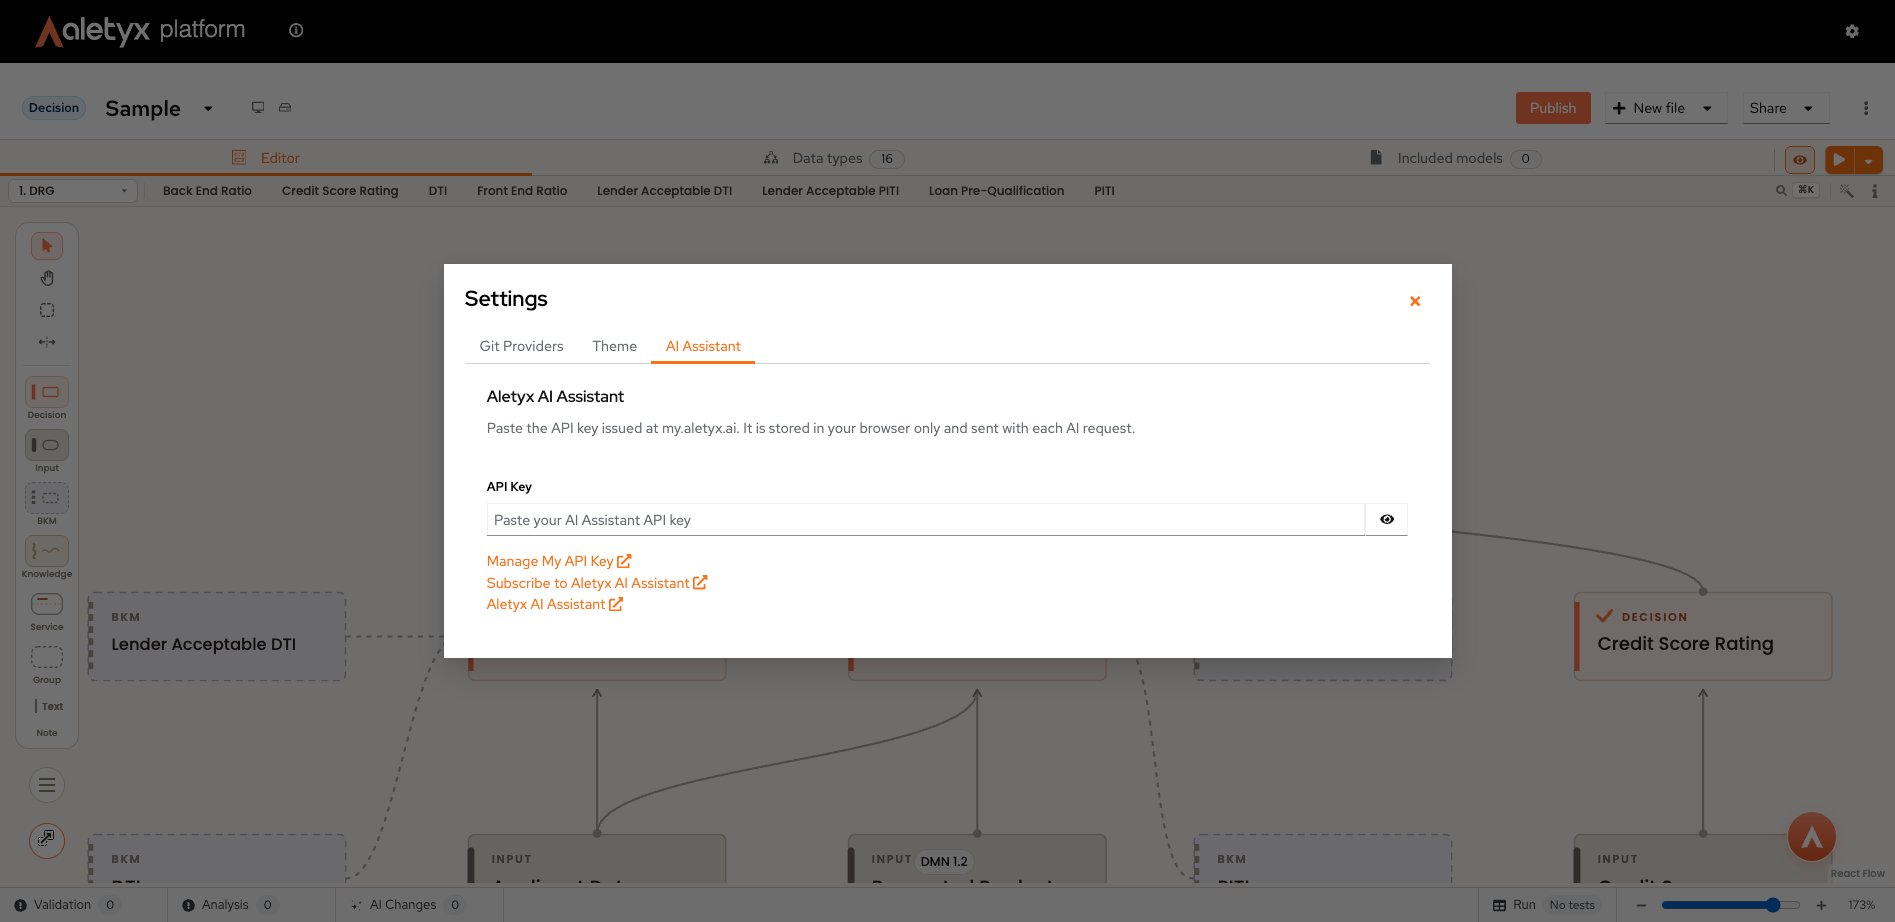Image resolution: width=1895 pixels, height=922 pixels.
Task: Jump to Back End Ratio node
Action: pos(207,190)
